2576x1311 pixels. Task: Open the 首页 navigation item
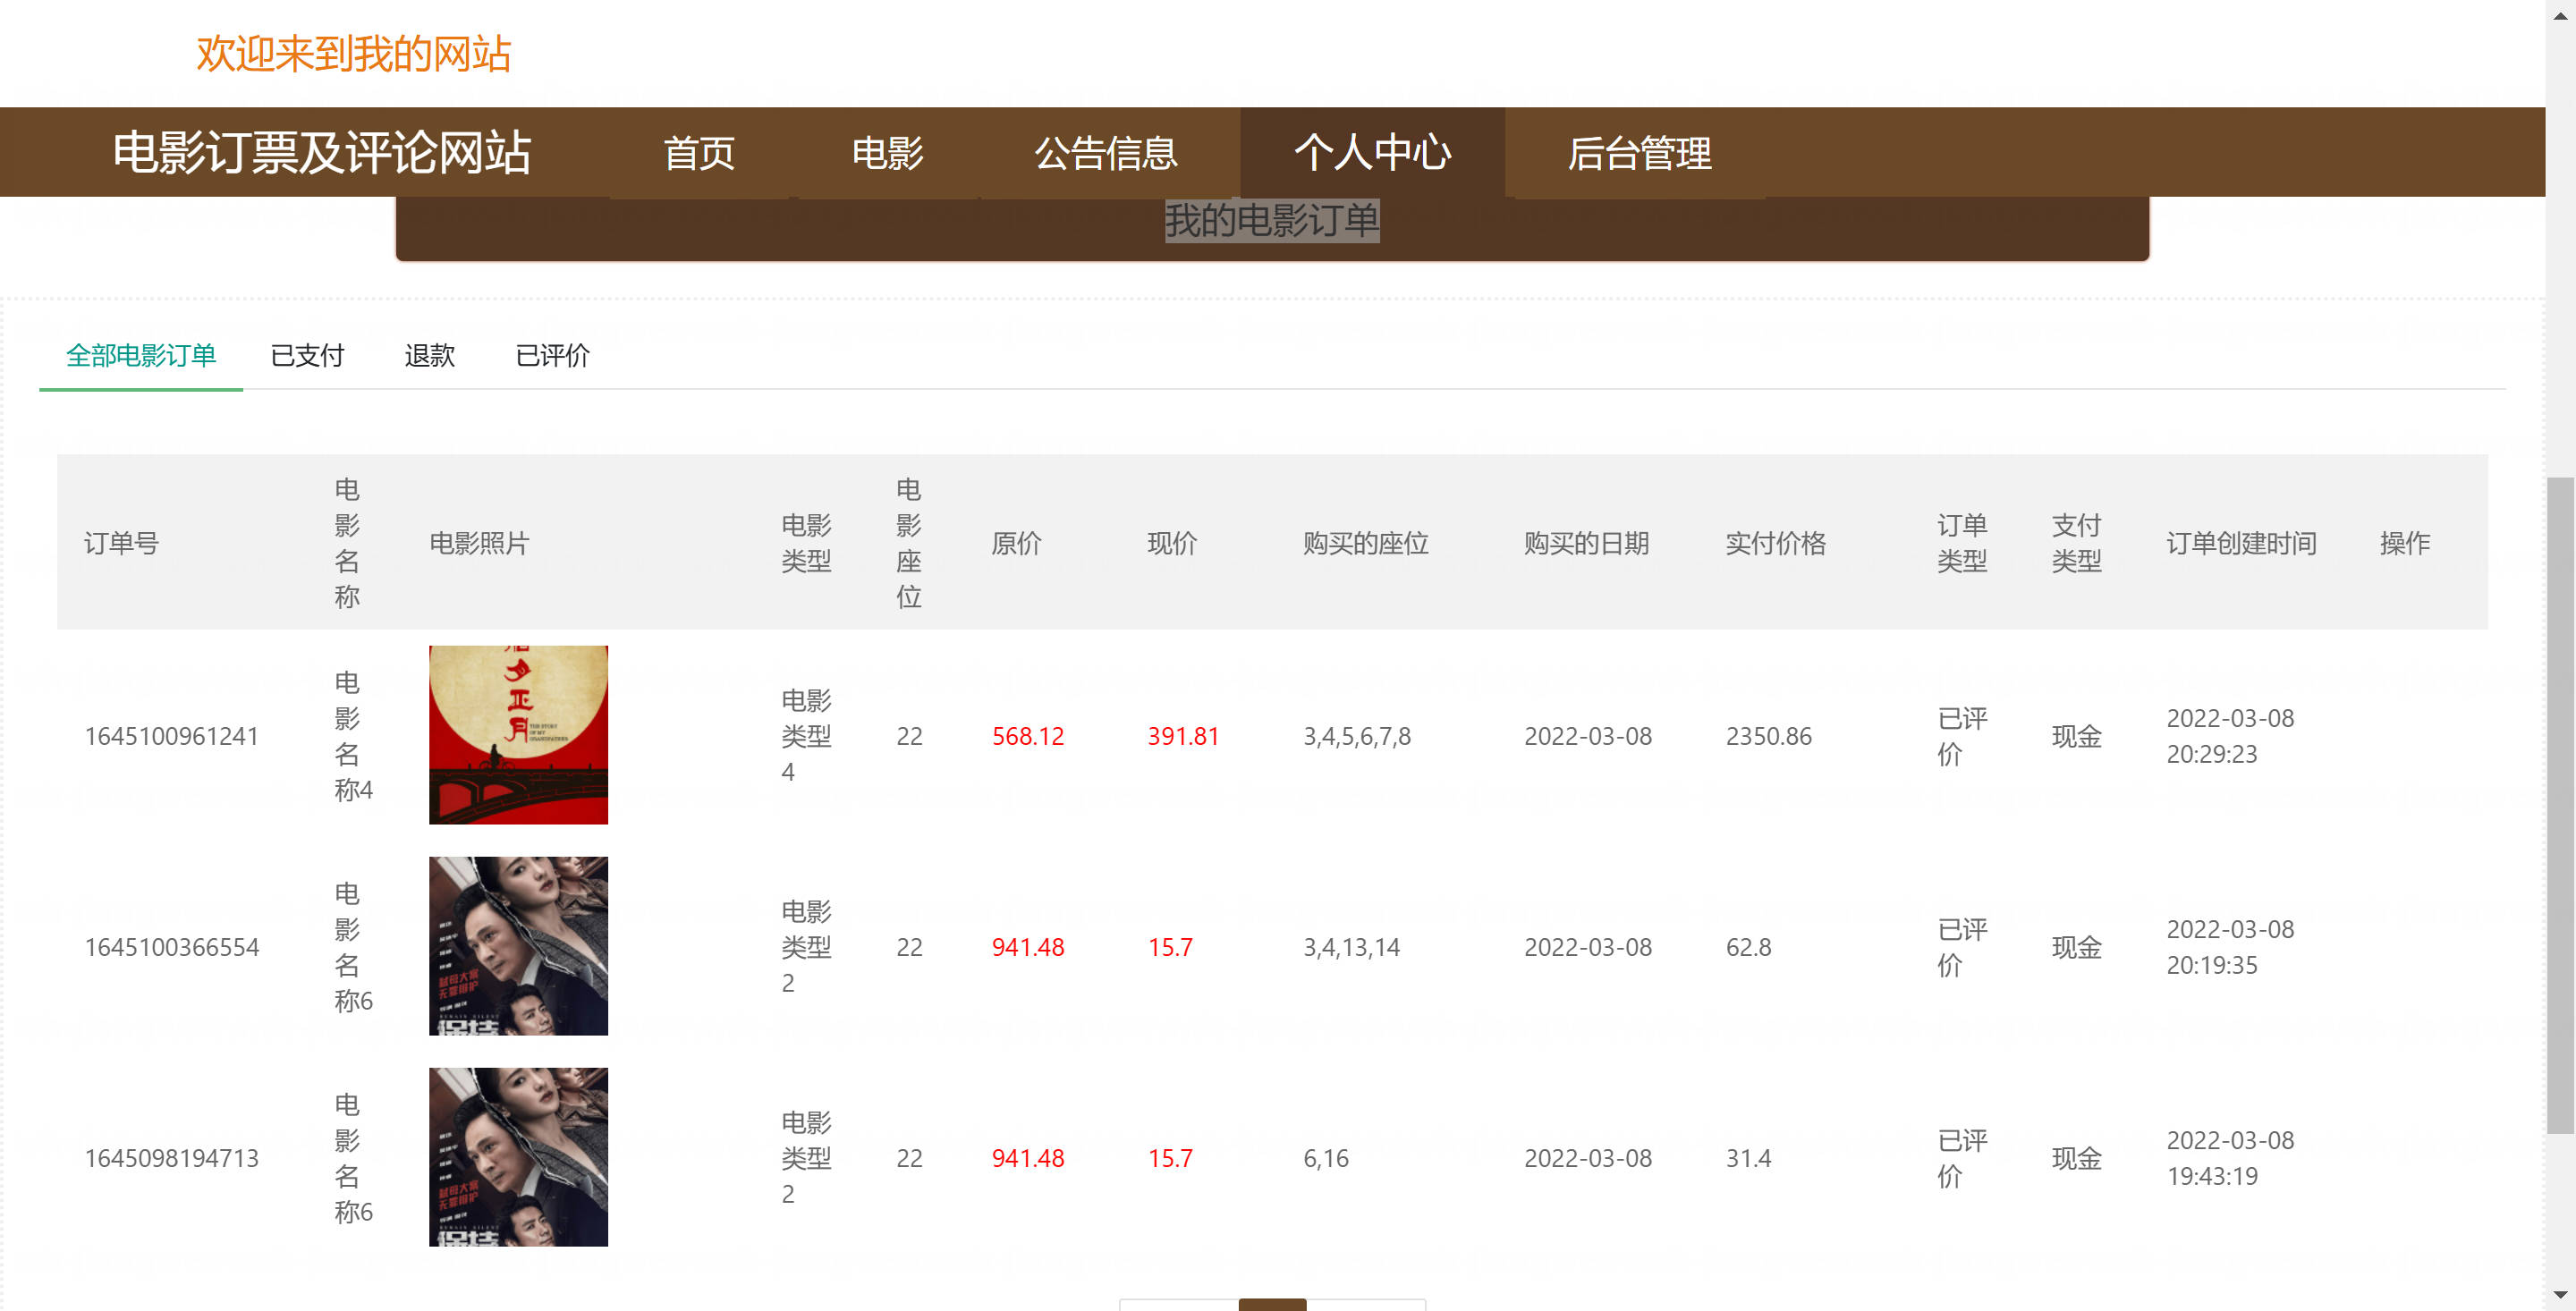tap(699, 153)
